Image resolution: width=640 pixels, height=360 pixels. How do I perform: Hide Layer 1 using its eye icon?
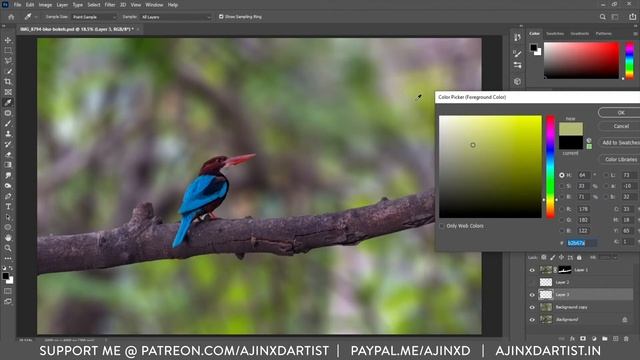click(532, 270)
